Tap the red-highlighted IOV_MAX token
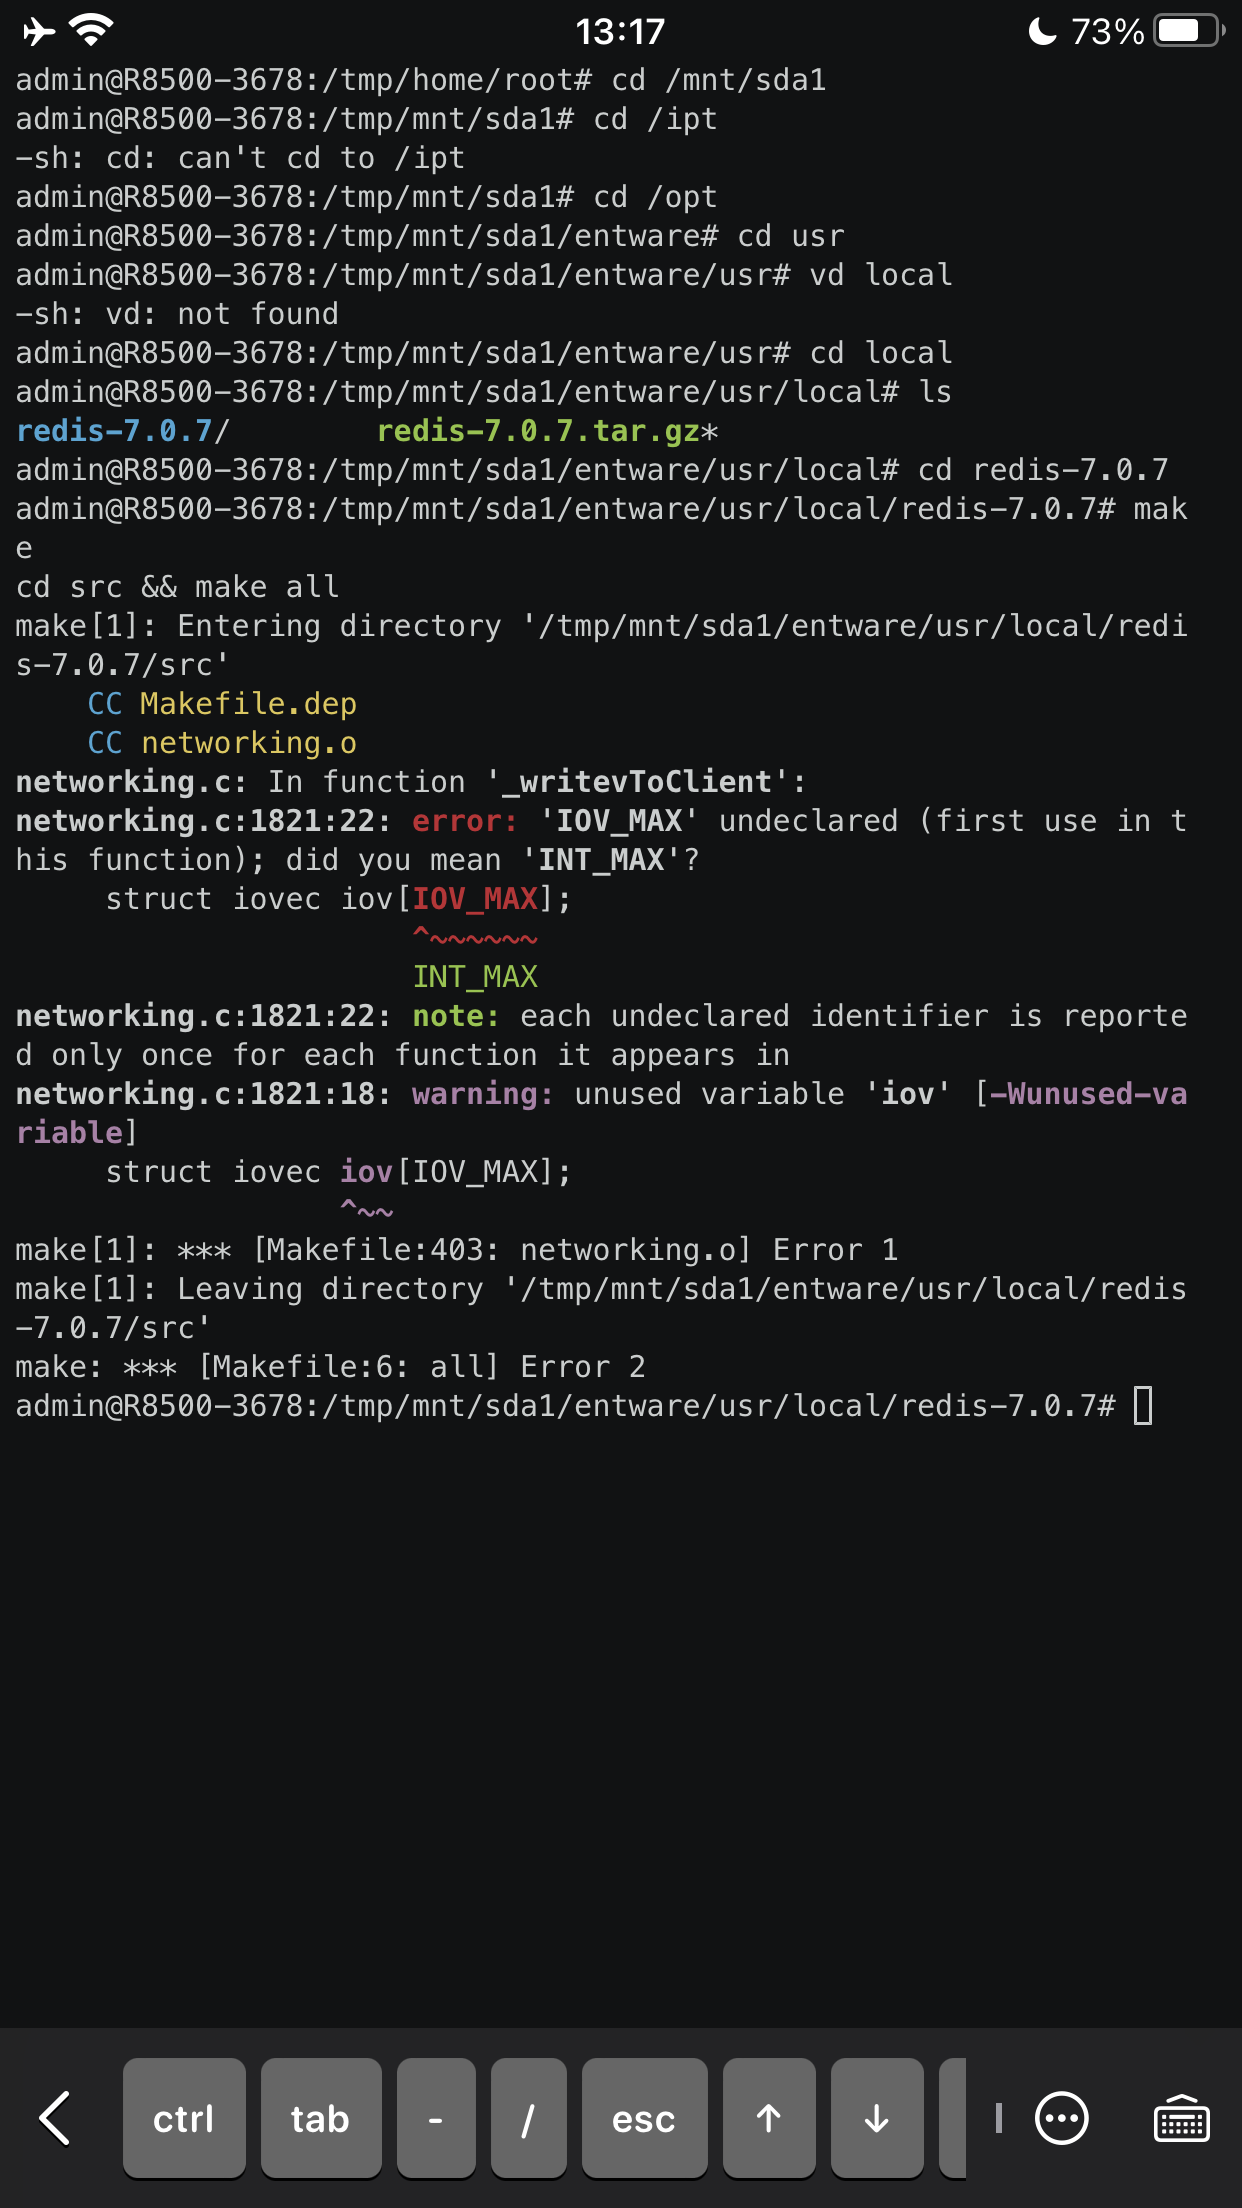The image size is (1242, 2208). tap(475, 899)
